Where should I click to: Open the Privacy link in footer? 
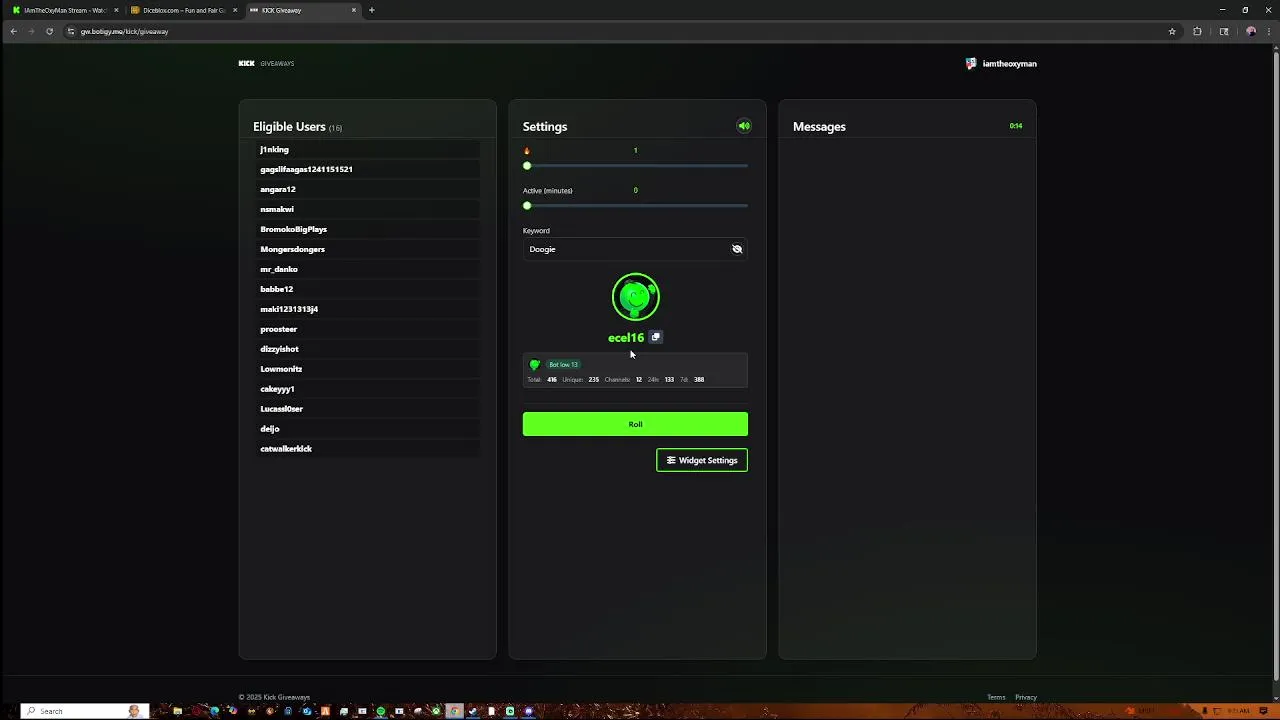pyautogui.click(x=1026, y=697)
